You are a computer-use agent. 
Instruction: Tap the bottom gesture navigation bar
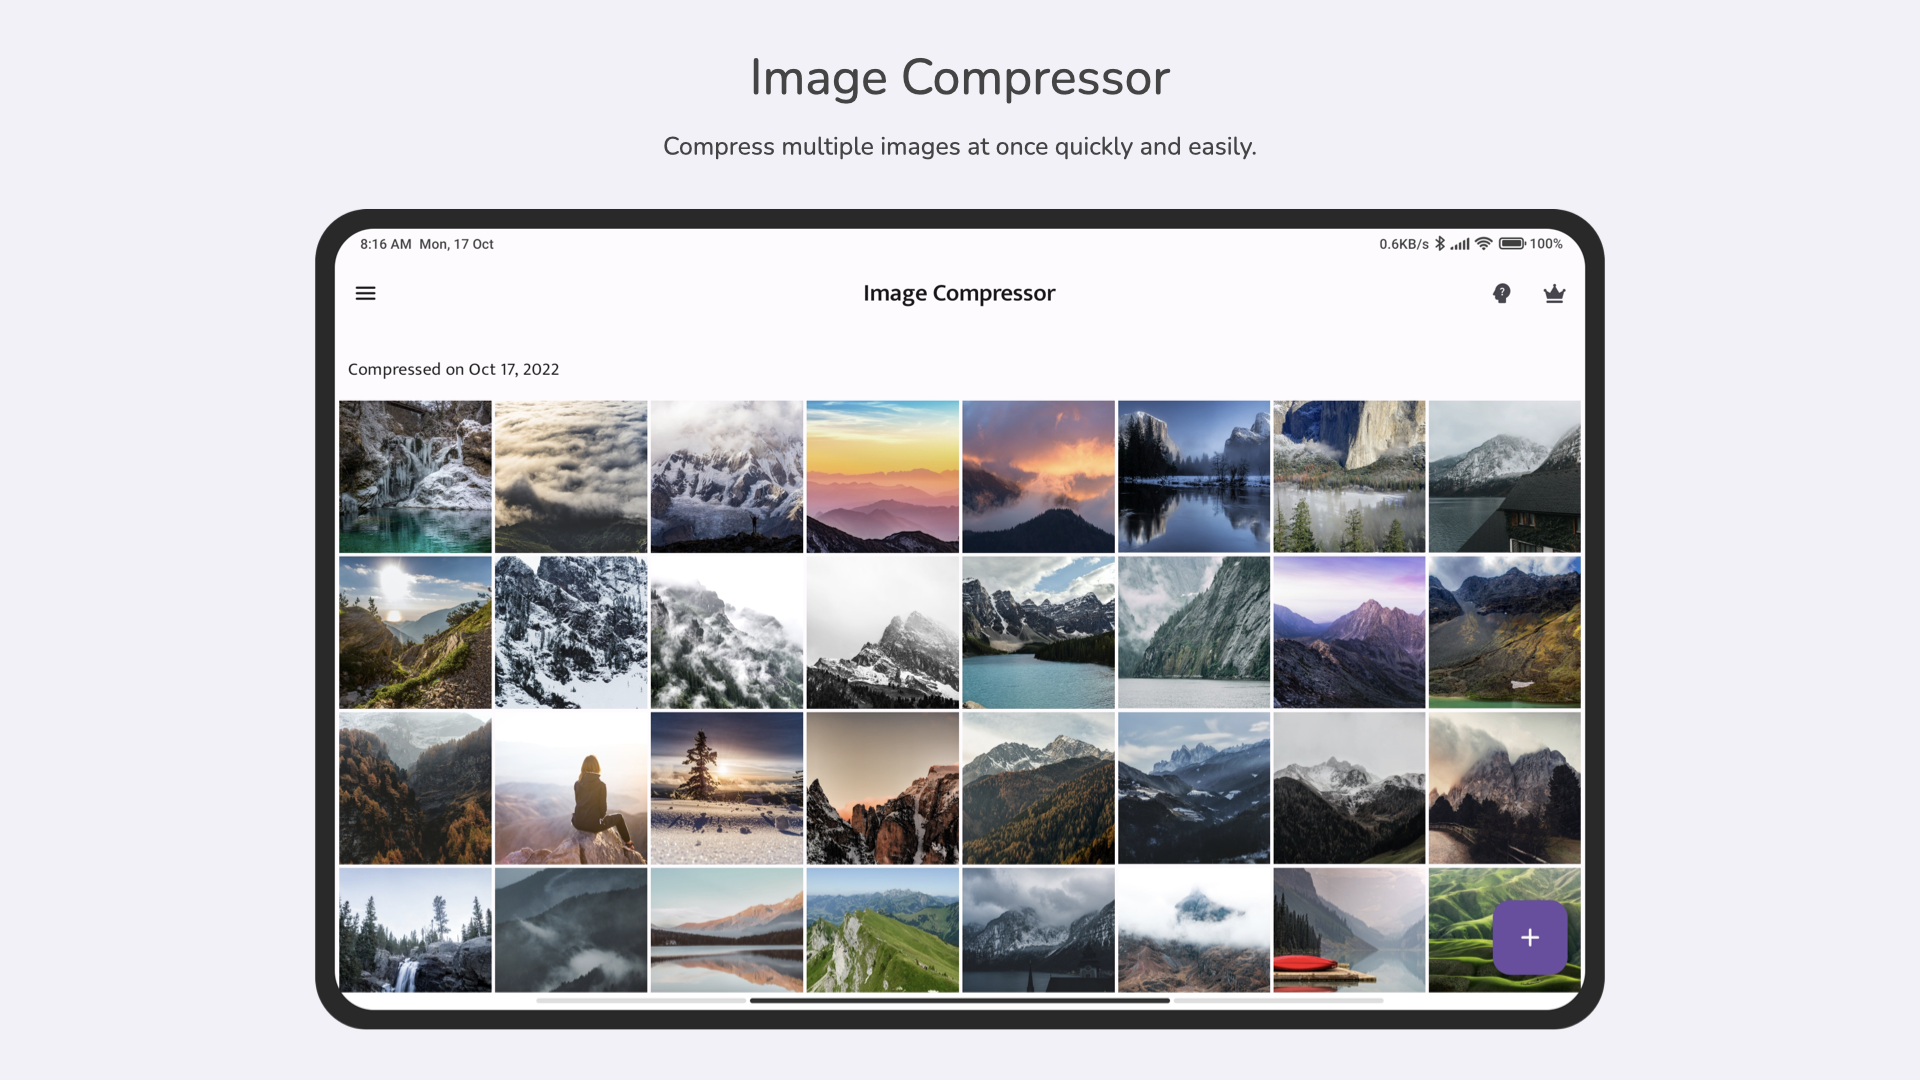point(959,1000)
